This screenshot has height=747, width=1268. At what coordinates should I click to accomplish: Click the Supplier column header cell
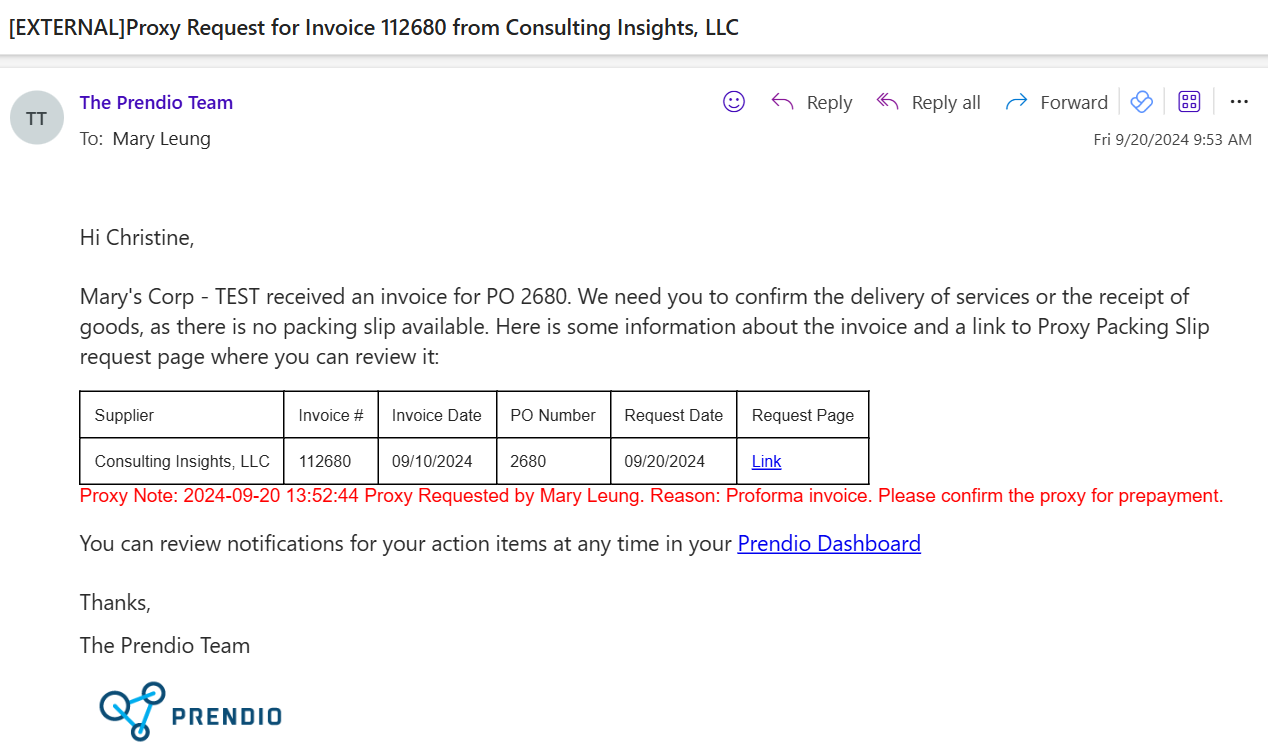[122, 414]
